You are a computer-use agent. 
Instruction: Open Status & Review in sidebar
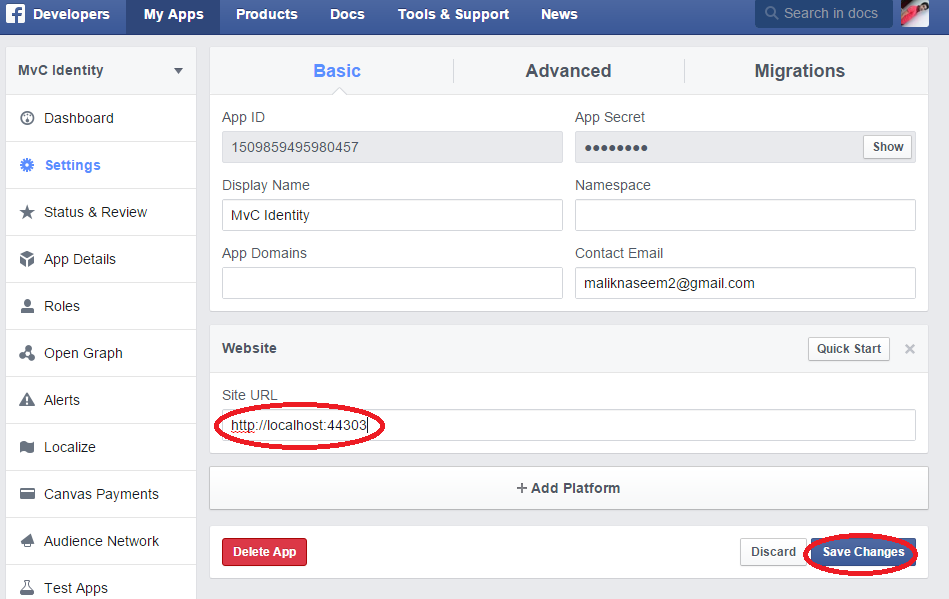click(x=101, y=212)
